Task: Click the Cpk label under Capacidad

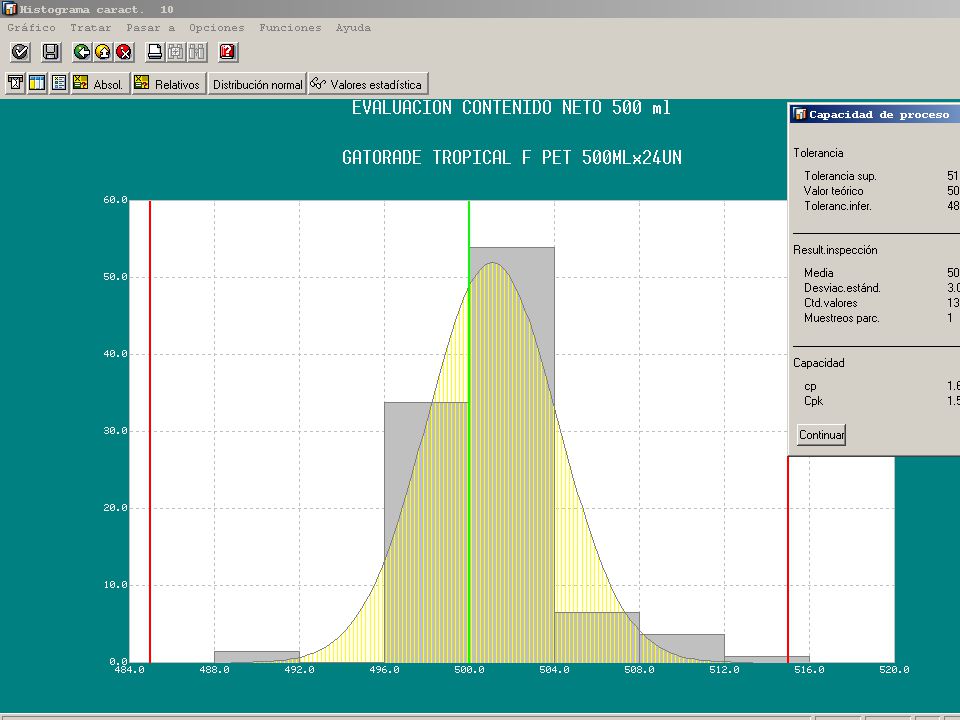Action: click(813, 401)
